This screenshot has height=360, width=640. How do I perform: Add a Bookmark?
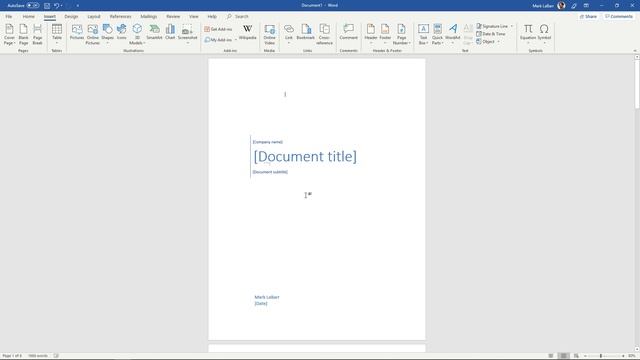[306, 32]
